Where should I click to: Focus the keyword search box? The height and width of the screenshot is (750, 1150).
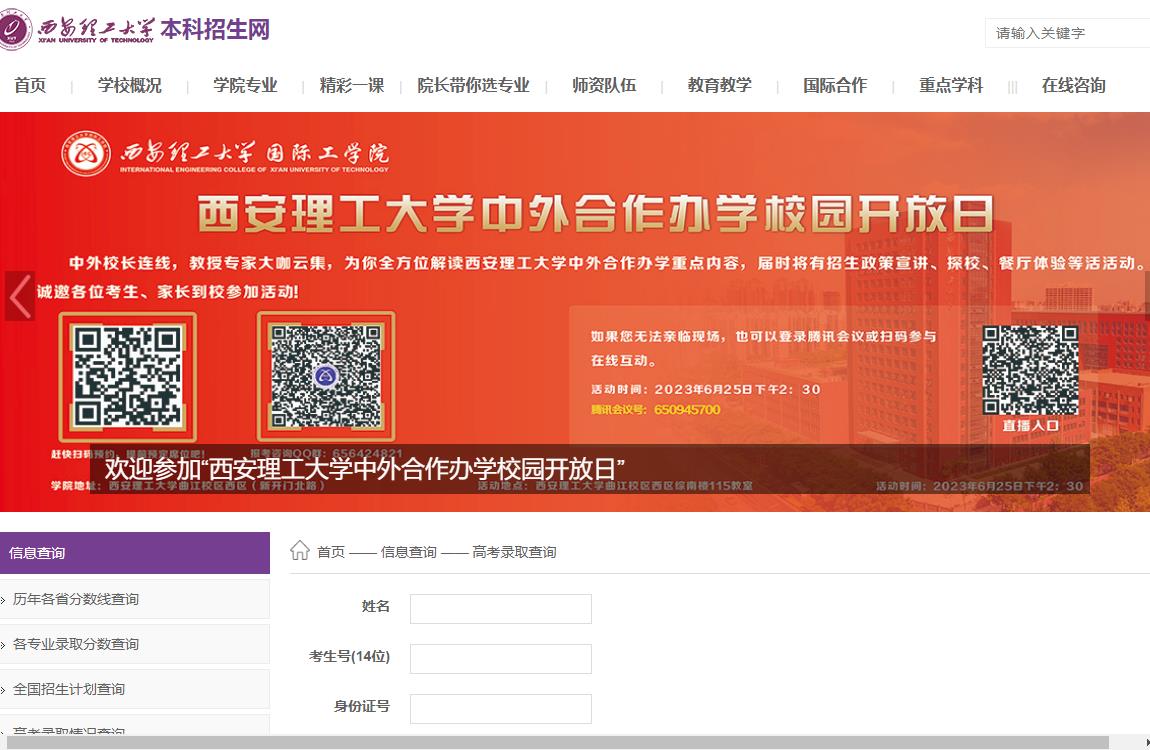pyautogui.click(x=1067, y=33)
